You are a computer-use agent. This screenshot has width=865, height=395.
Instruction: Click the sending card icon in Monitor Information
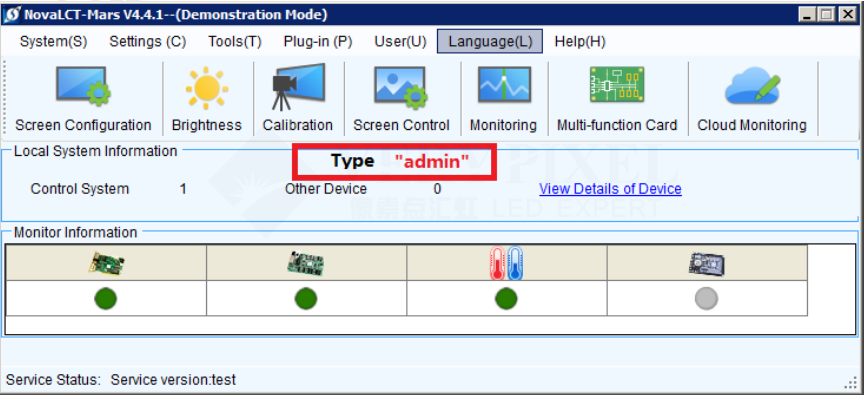point(106,264)
